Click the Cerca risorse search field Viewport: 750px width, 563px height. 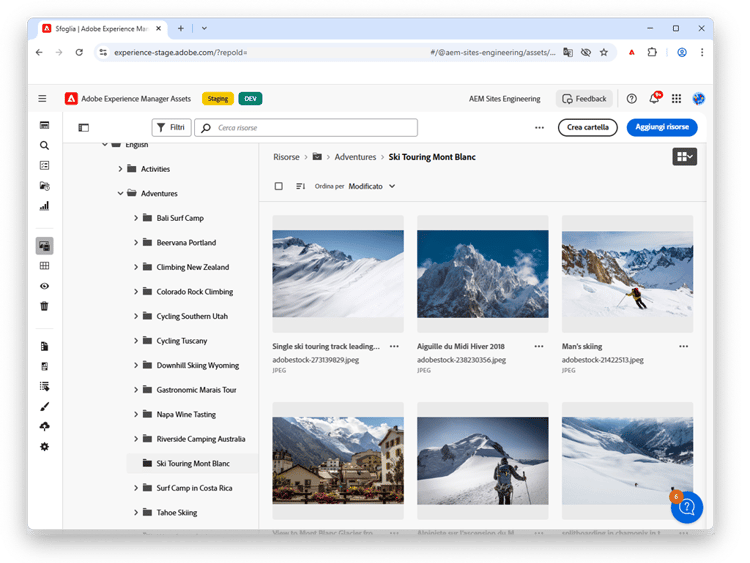tap(306, 128)
